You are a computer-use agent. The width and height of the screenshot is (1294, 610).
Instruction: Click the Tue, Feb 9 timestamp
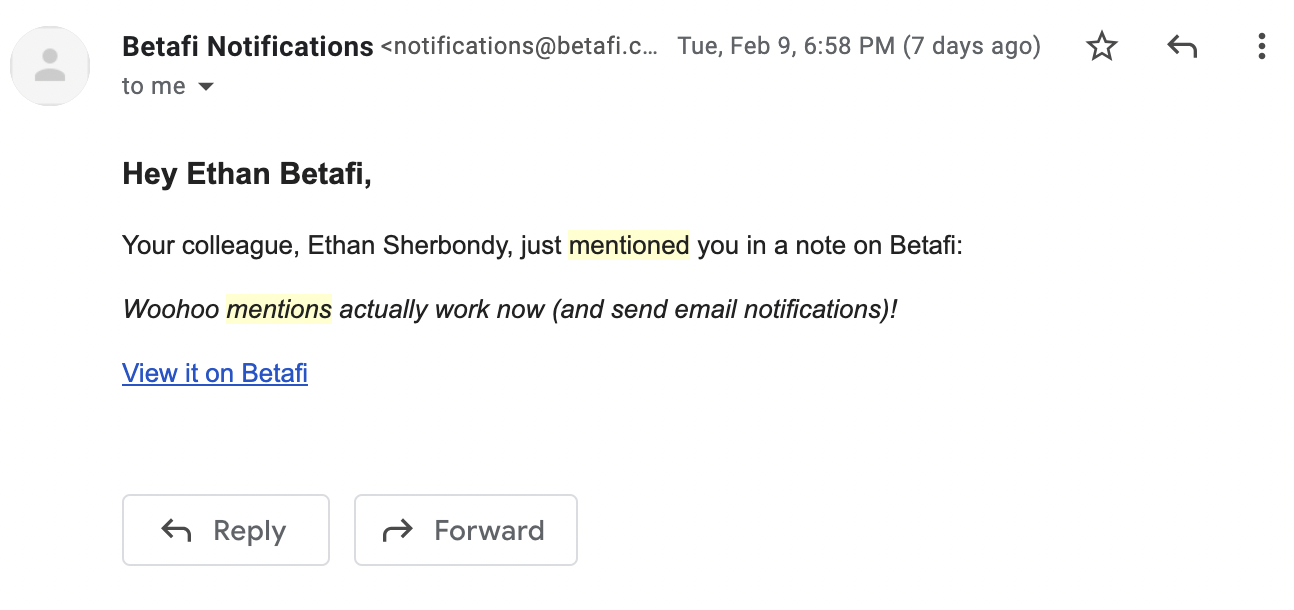pyautogui.click(x=786, y=46)
